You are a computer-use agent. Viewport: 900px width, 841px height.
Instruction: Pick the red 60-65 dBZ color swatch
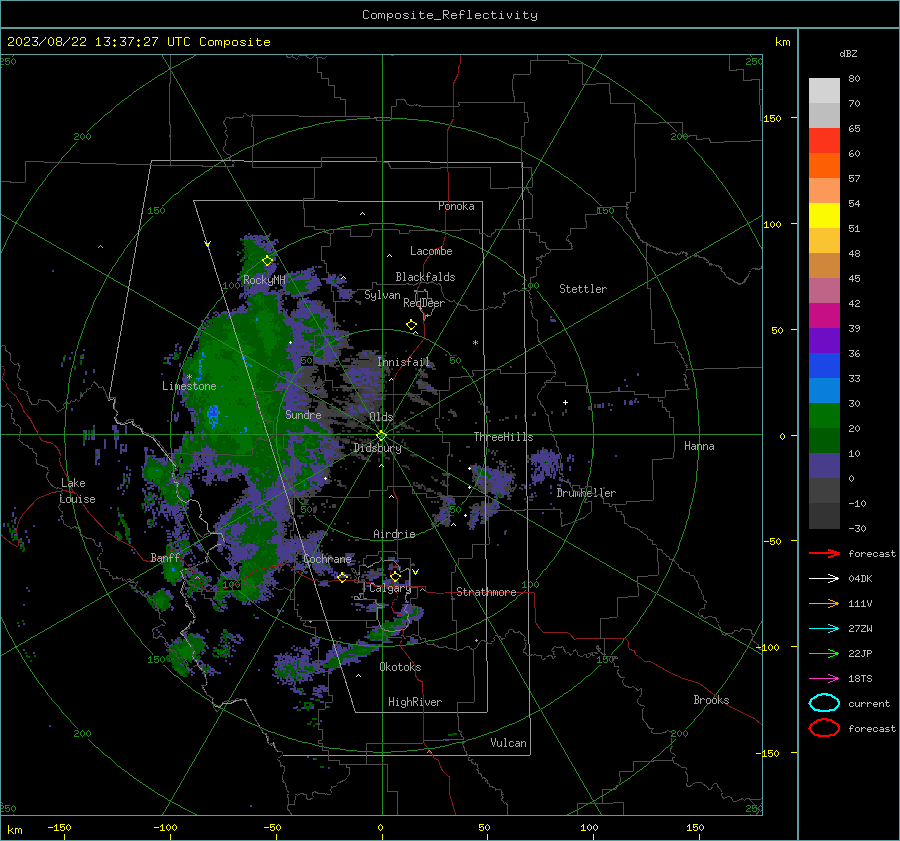pos(824,141)
